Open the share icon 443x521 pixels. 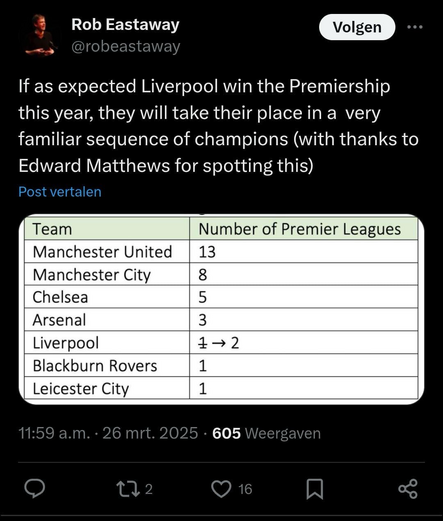(408, 489)
